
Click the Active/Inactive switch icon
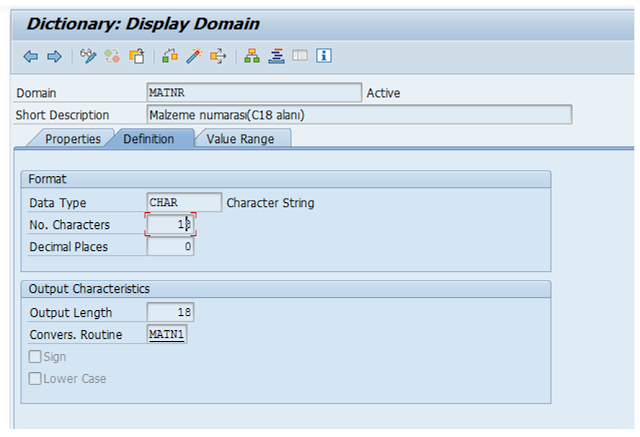click(112, 56)
